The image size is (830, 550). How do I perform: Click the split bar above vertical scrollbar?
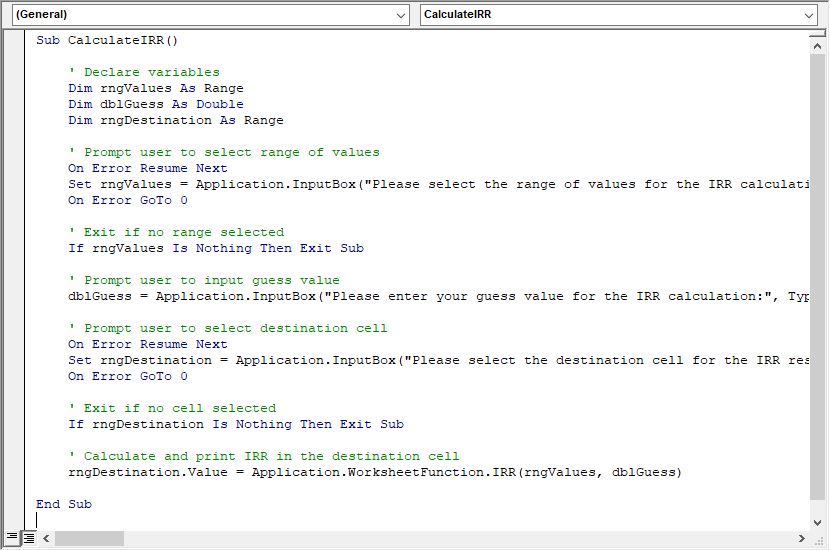[817, 34]
